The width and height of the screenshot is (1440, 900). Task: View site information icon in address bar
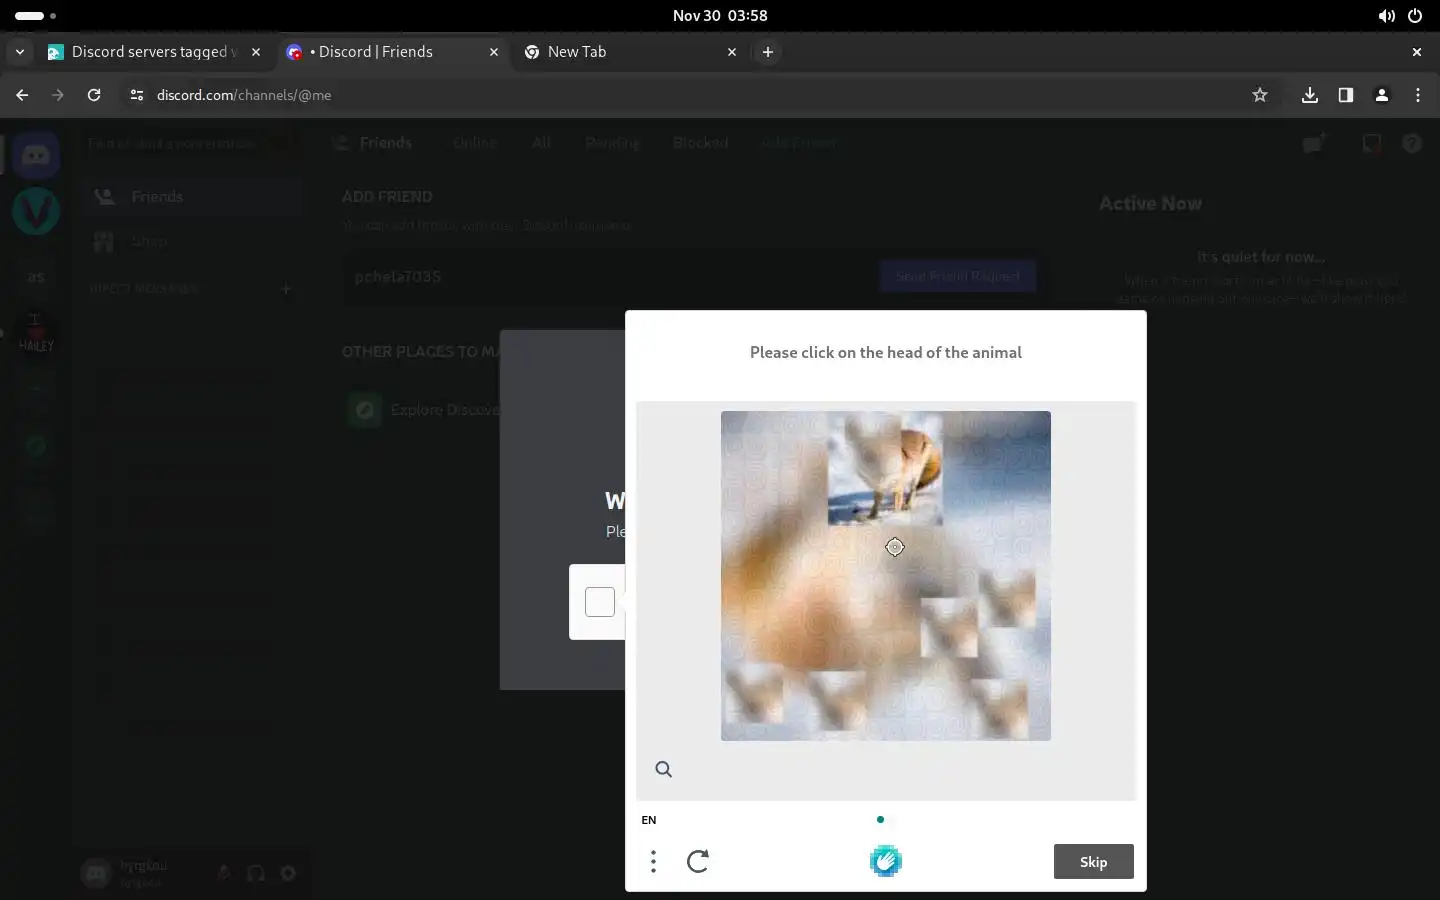[x=137, y=95]
